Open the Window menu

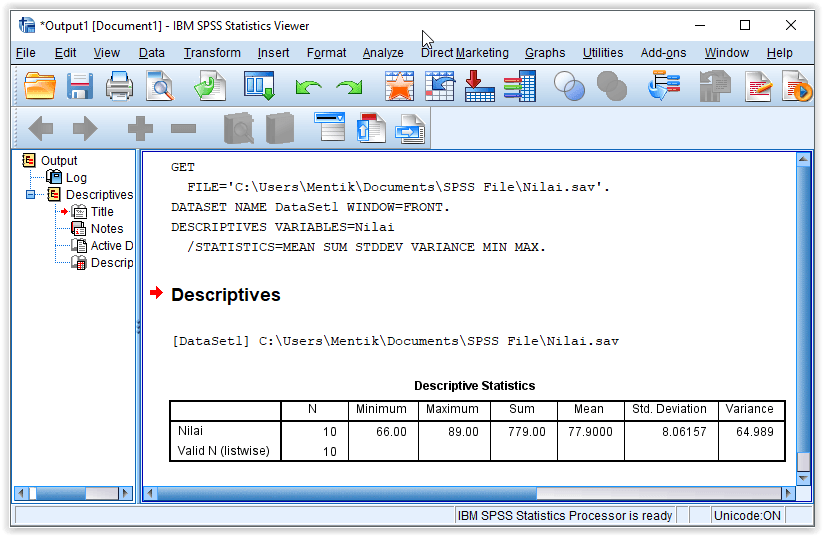[726, 53]
